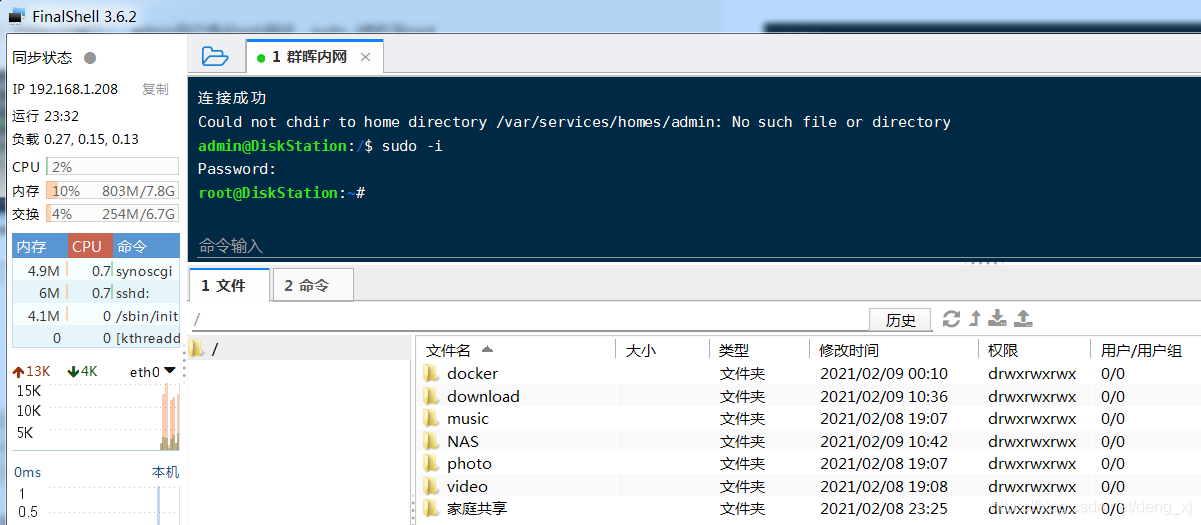This screenshot has height=525, width=1201.
Task: Click the download speed 4K indicator
Action: (82, 371)
